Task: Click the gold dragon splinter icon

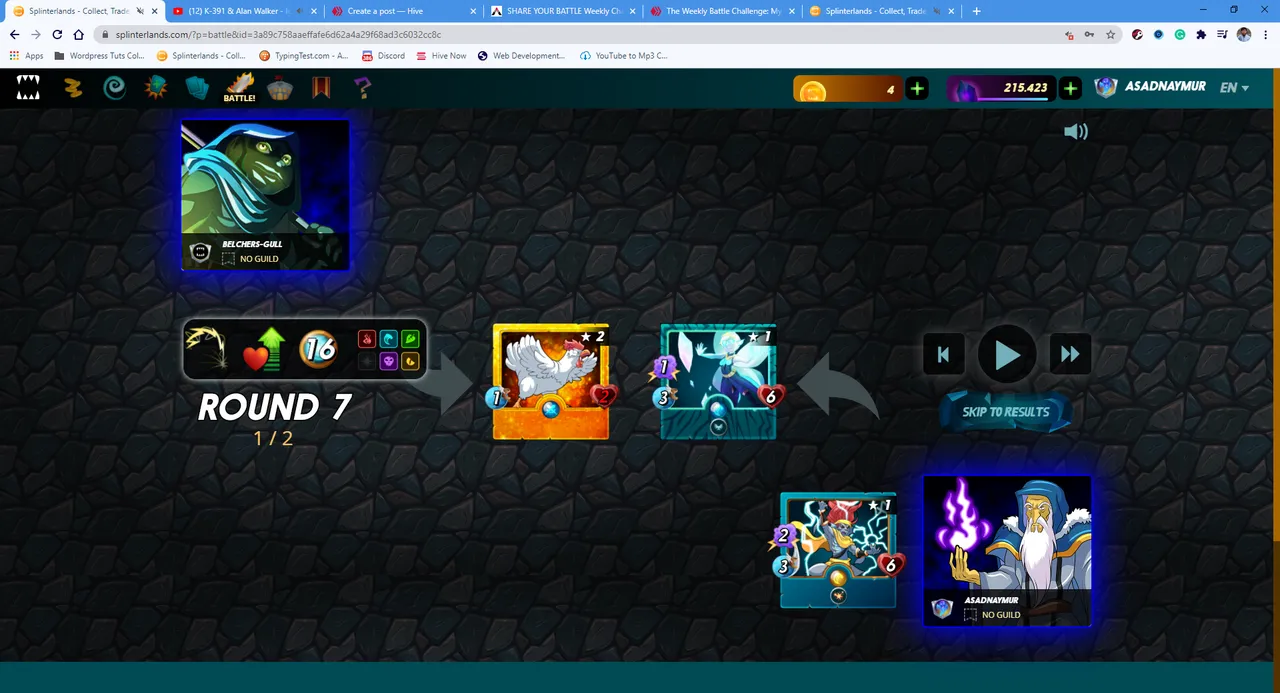Action: tap(410, 361)
